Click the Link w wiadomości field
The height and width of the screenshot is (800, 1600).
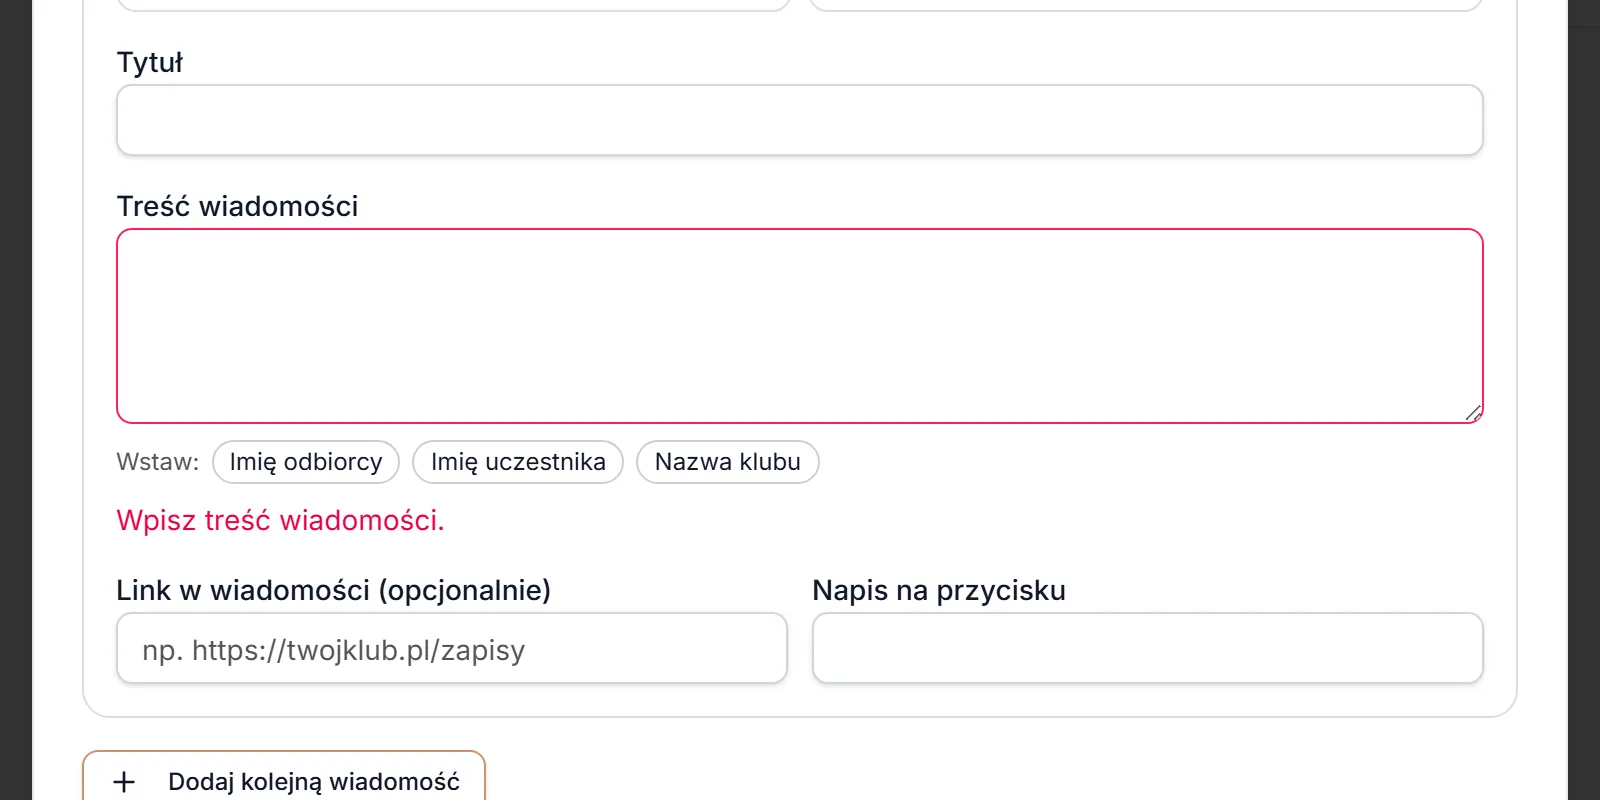pos(452,648)
